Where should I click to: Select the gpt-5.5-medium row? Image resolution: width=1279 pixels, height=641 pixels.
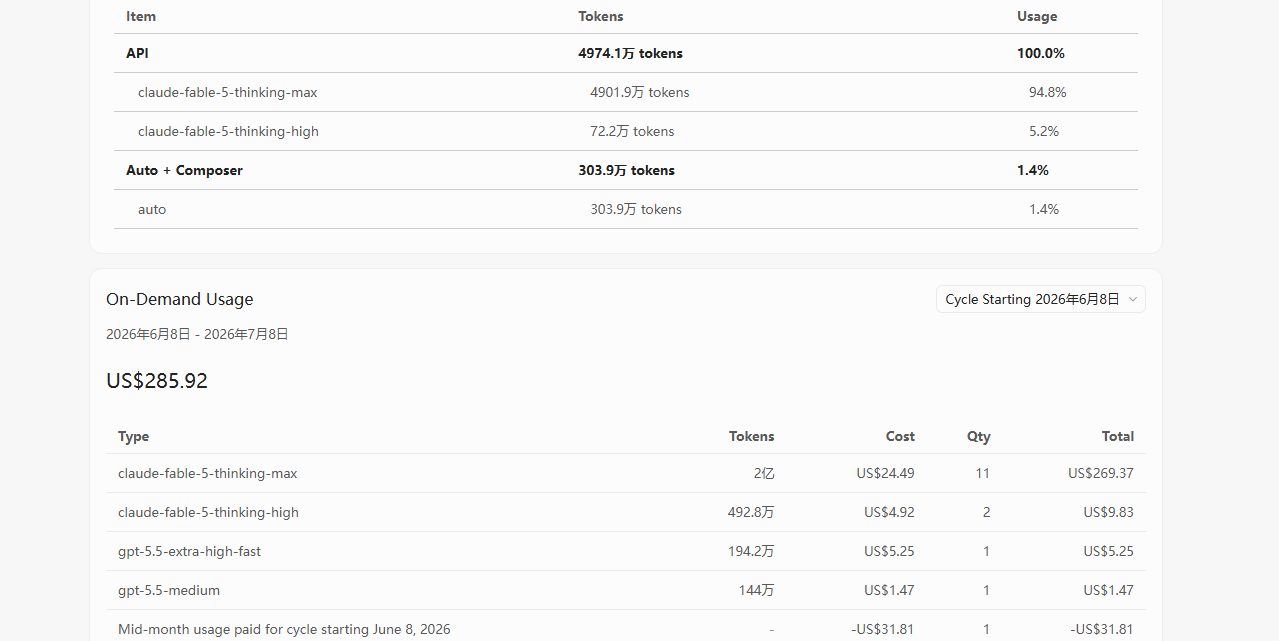626,590
